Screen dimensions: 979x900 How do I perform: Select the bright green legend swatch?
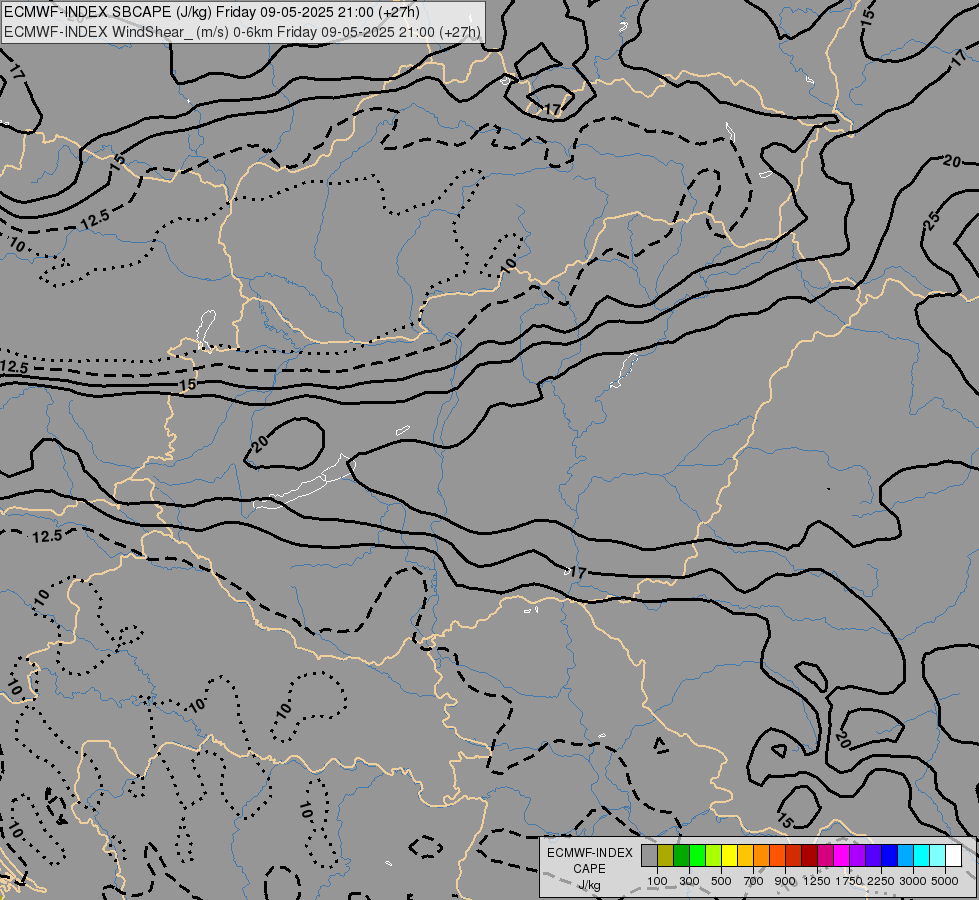click(697, 856)
